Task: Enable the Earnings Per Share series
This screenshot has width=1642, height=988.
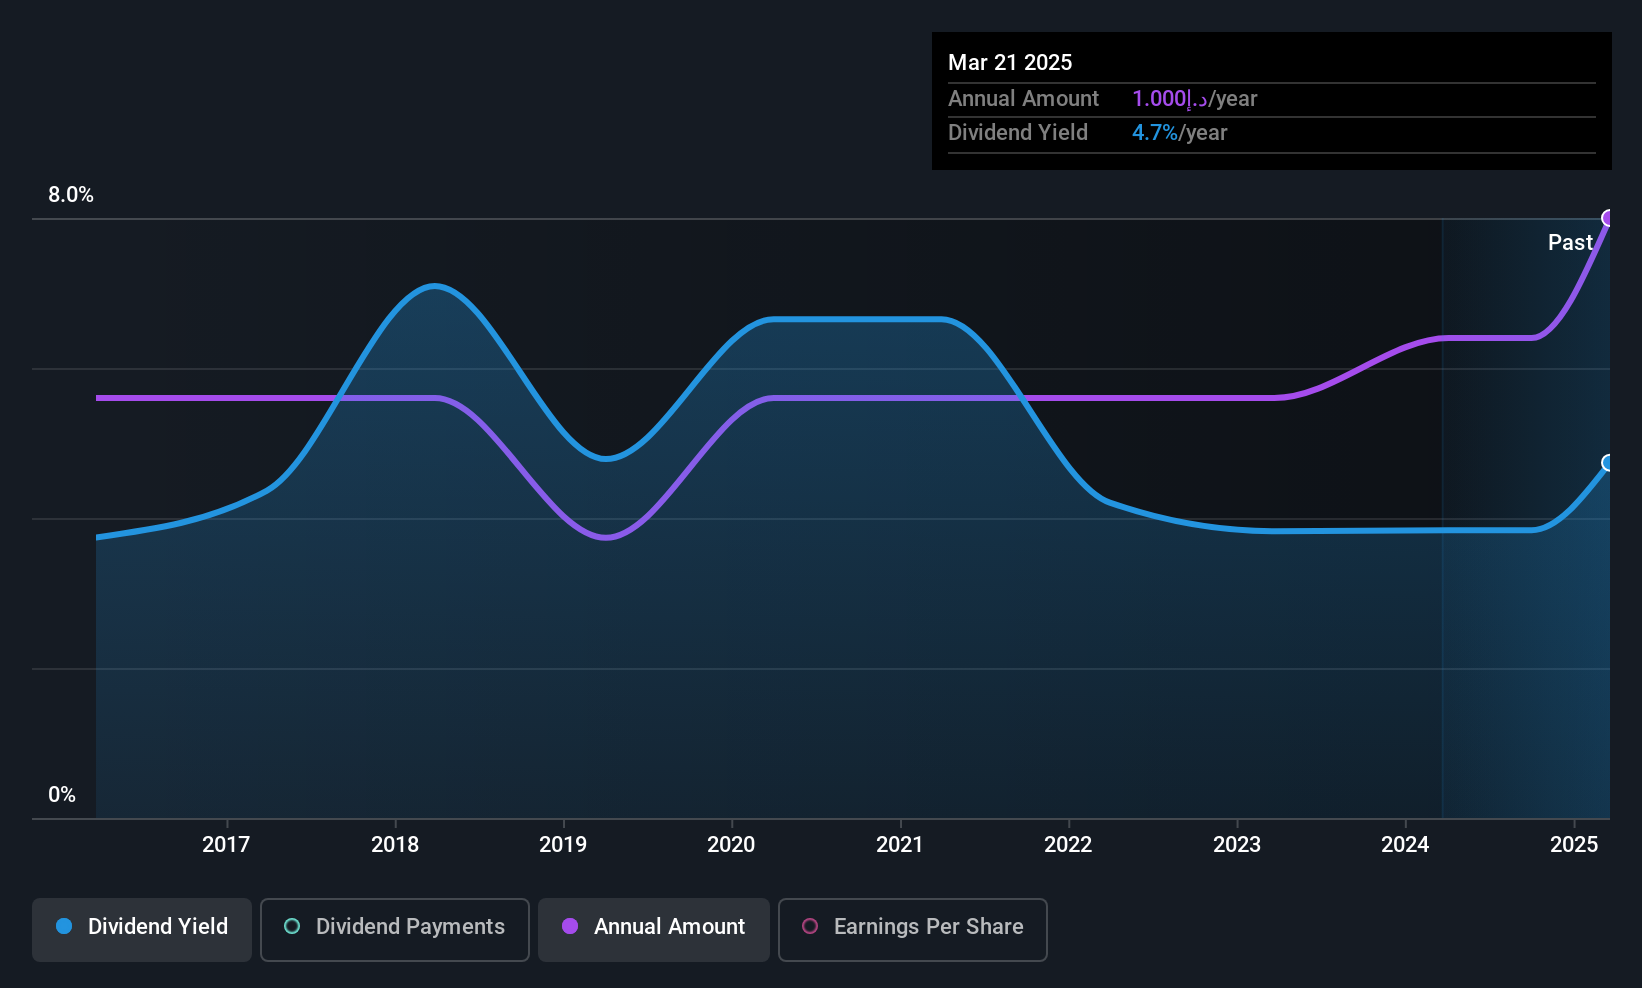Action: (x=913, y=930)
